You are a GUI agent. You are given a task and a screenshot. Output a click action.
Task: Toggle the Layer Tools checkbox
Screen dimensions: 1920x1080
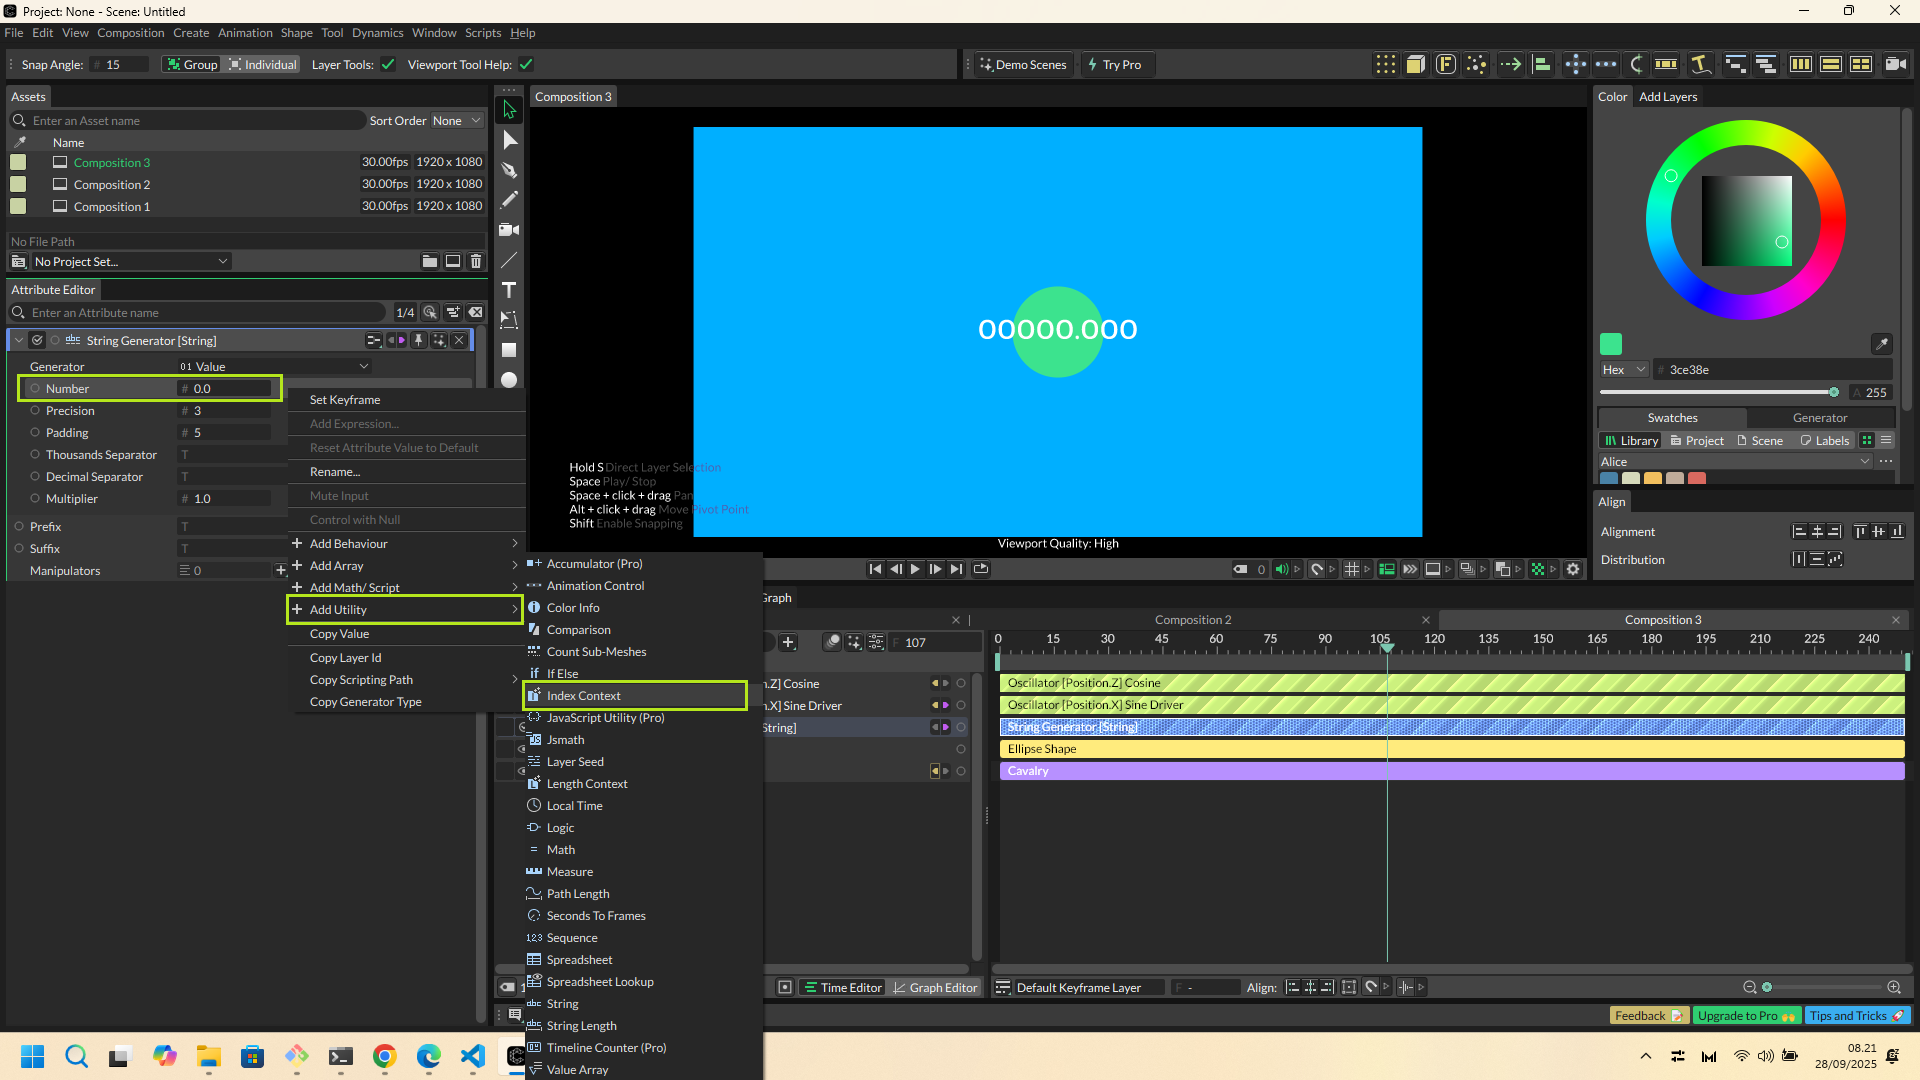[388, 65]
